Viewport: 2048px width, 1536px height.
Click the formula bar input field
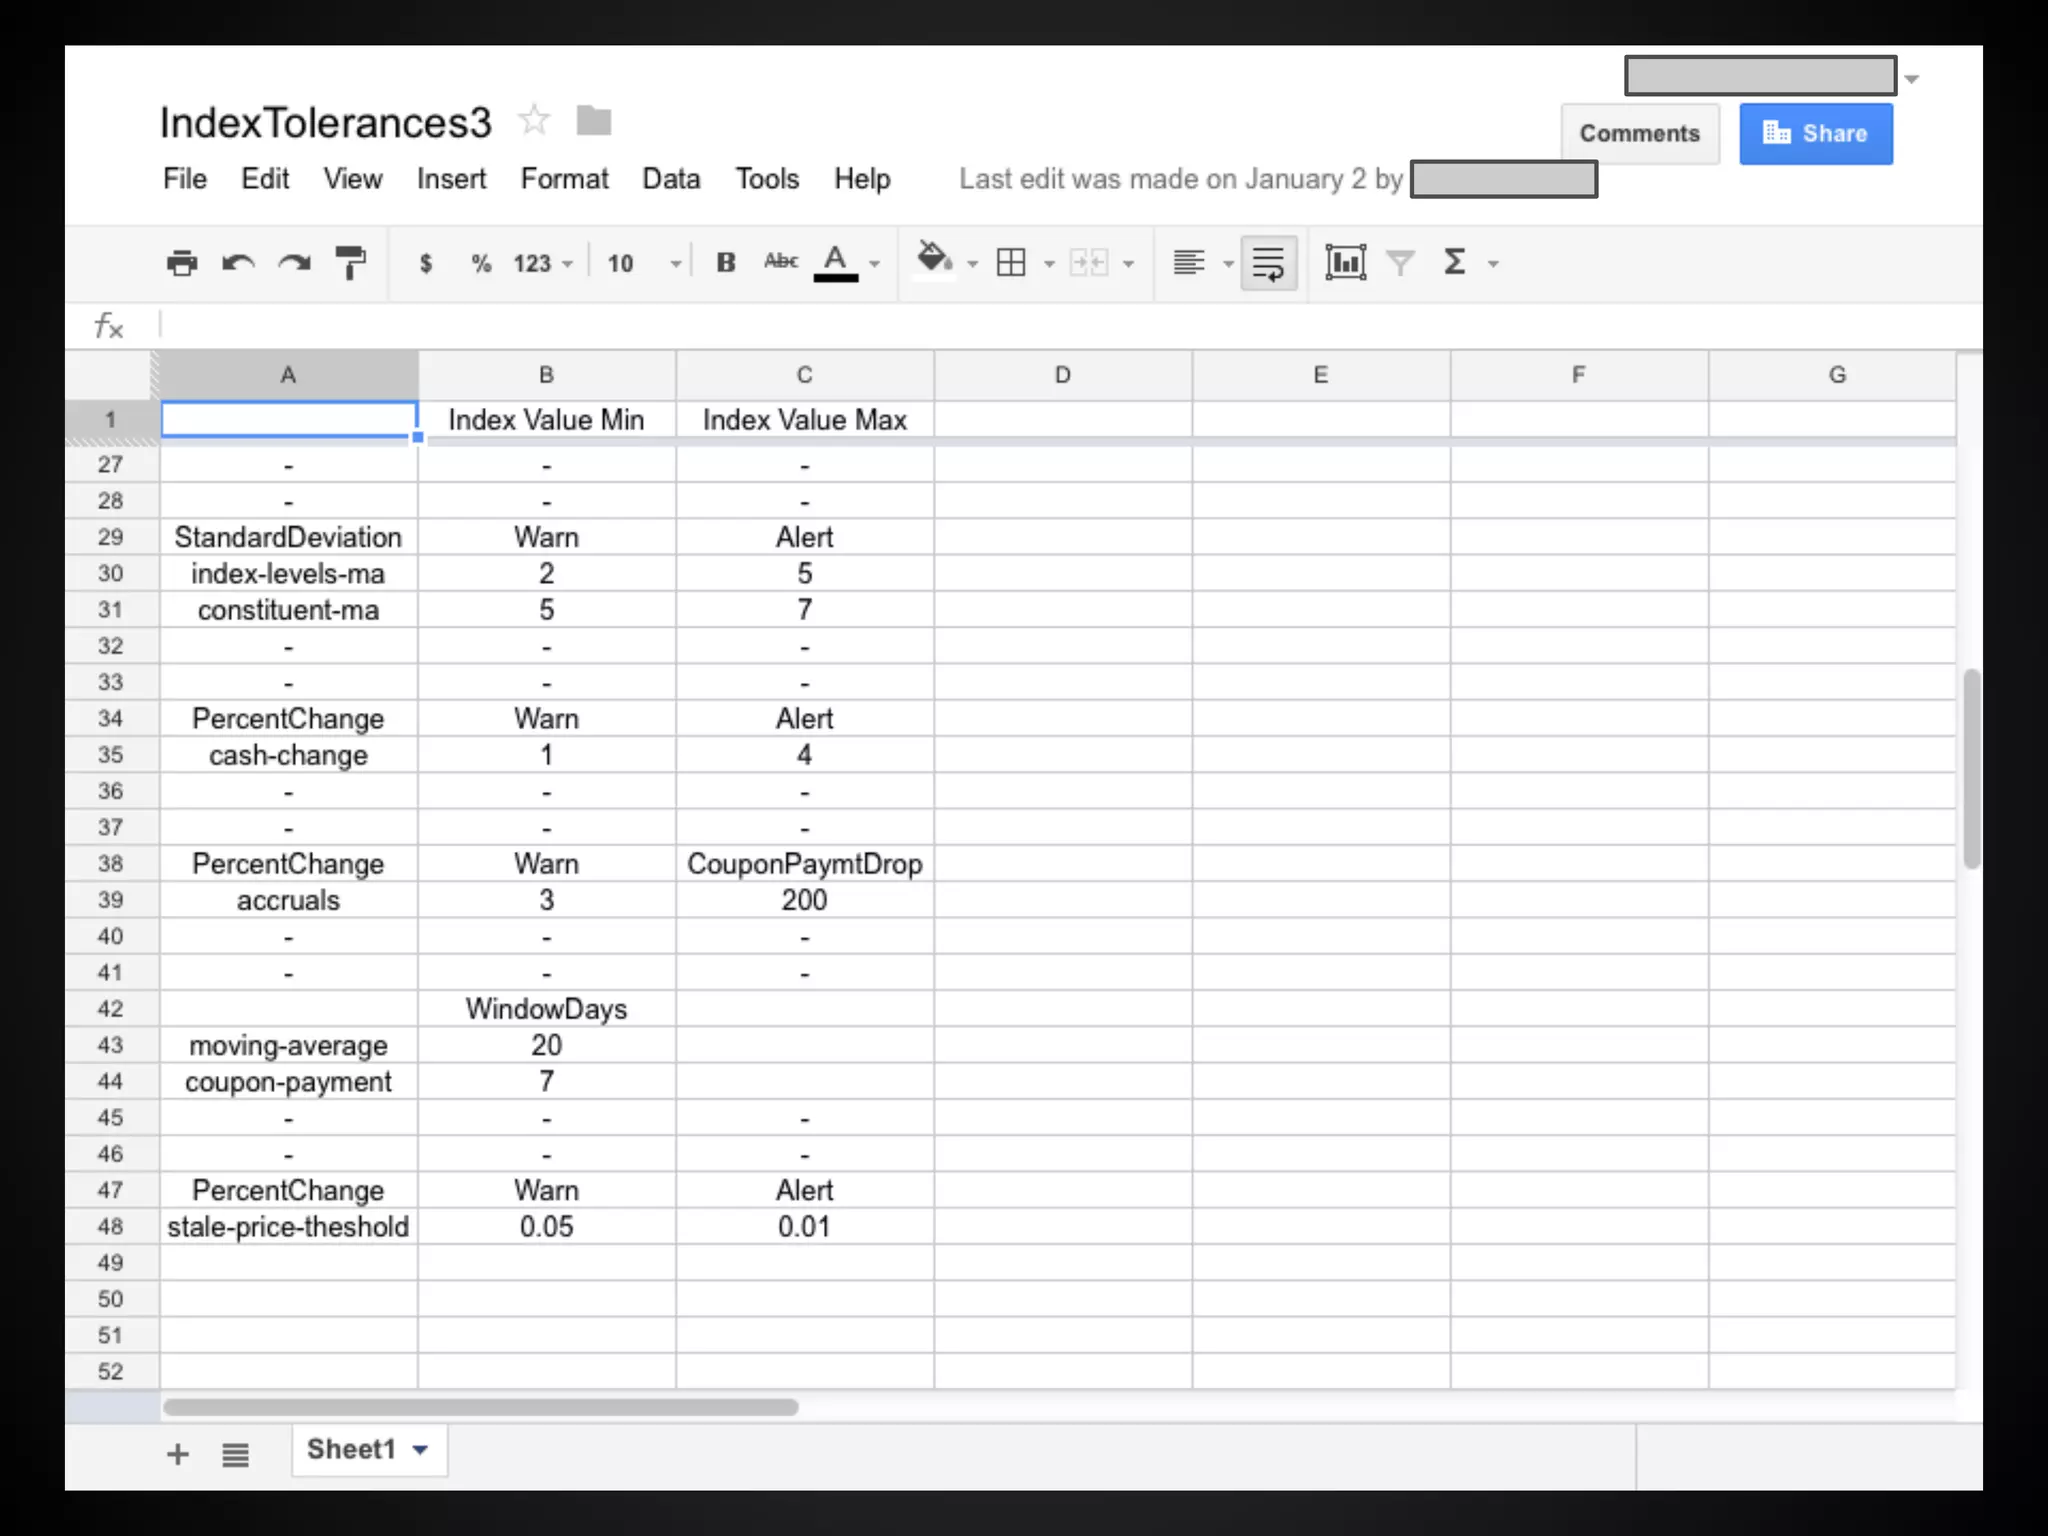coord(1000,326)
